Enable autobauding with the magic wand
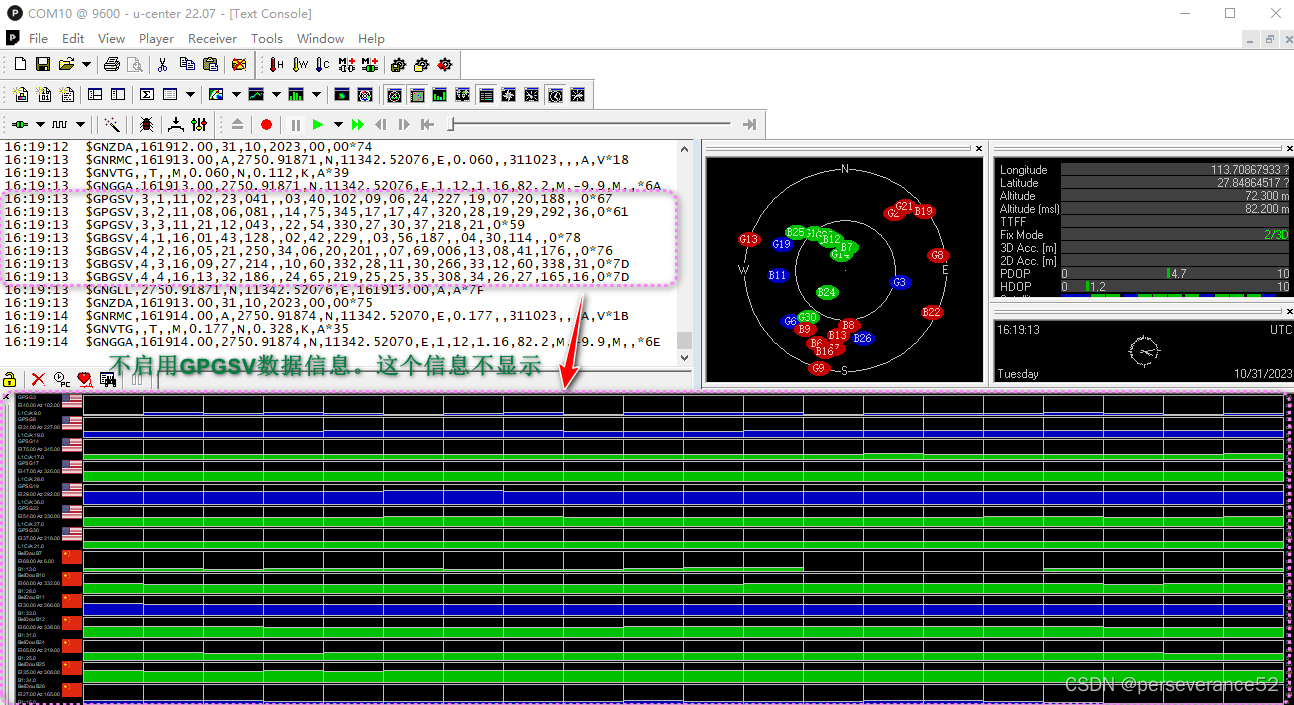1294x705 pixels. pos(112,125)
